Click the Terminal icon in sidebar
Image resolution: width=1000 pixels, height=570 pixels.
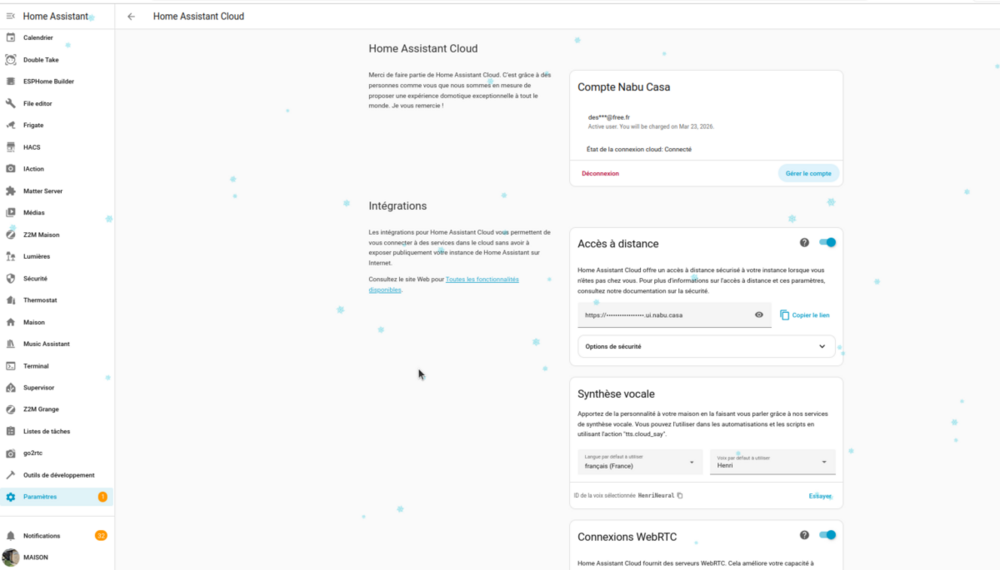click(x=10, y=366)
